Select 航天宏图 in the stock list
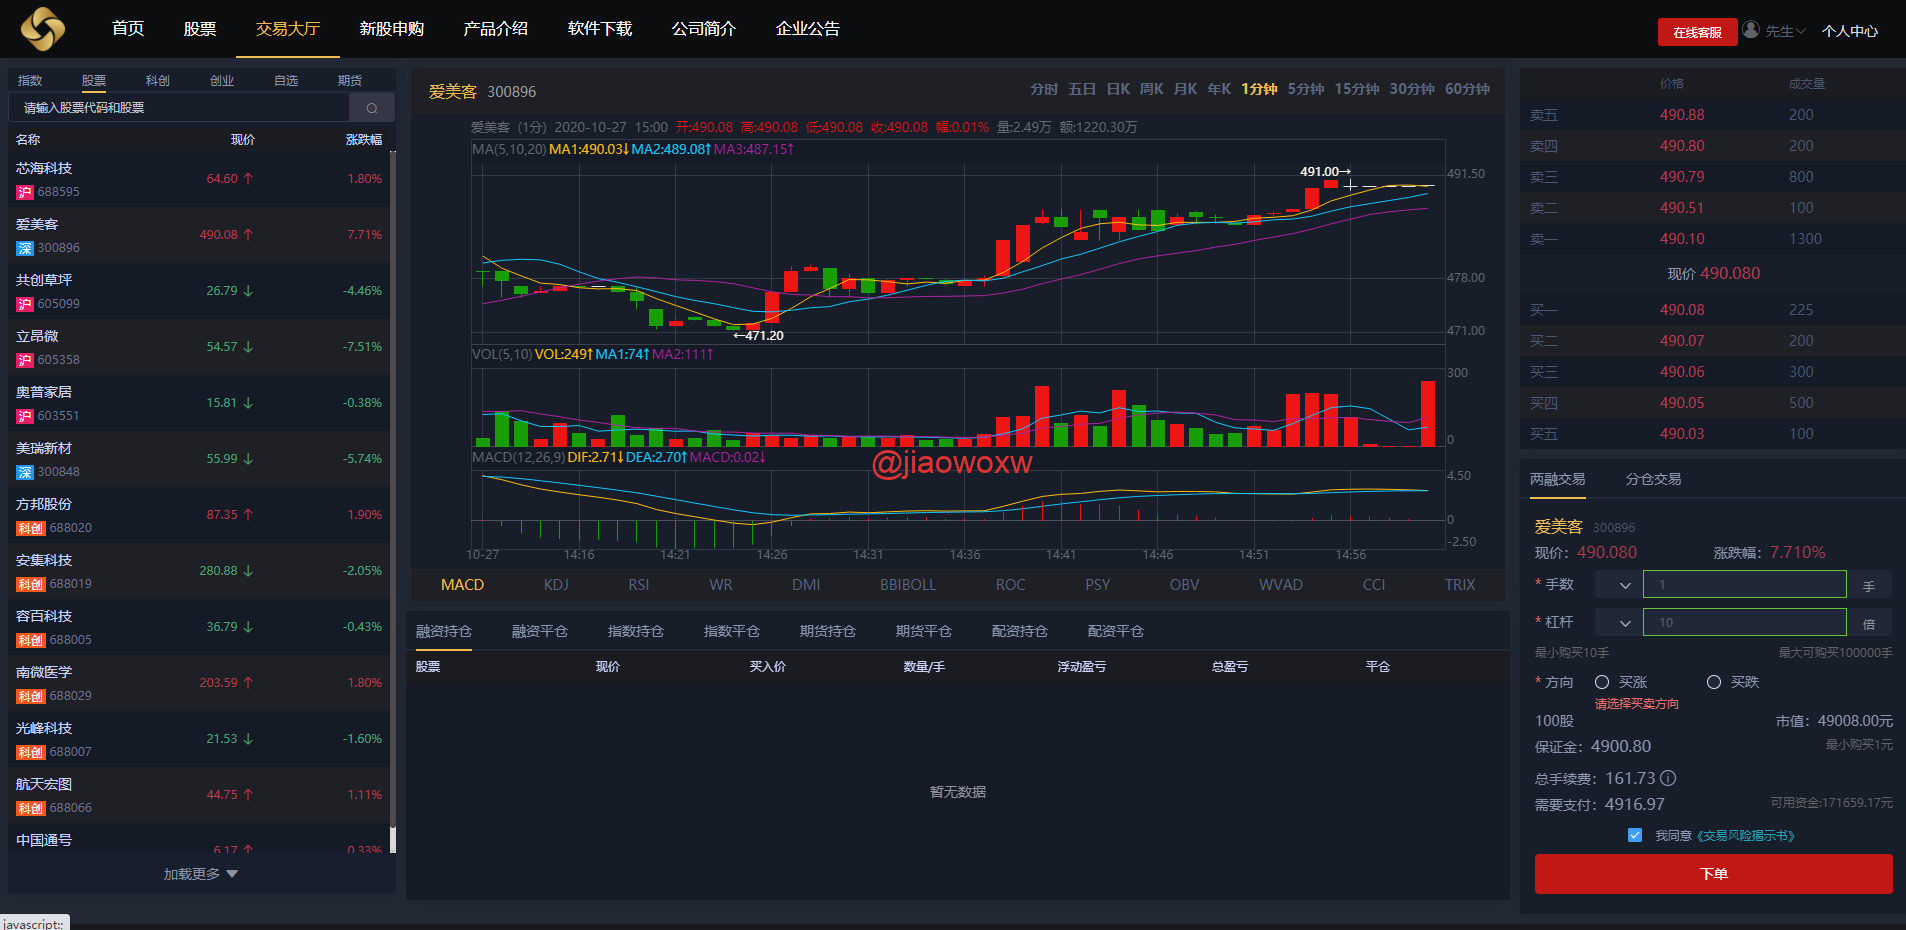Image resolution: width=1906 pixels, height=930 pixels. pyautogui.click(x=199, y=796)
